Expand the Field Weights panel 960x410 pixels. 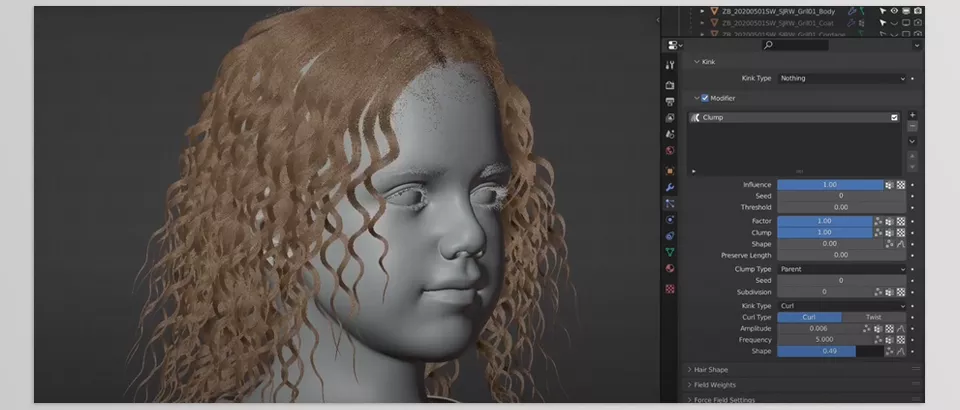pyautogui.click(x=689, y=385)
